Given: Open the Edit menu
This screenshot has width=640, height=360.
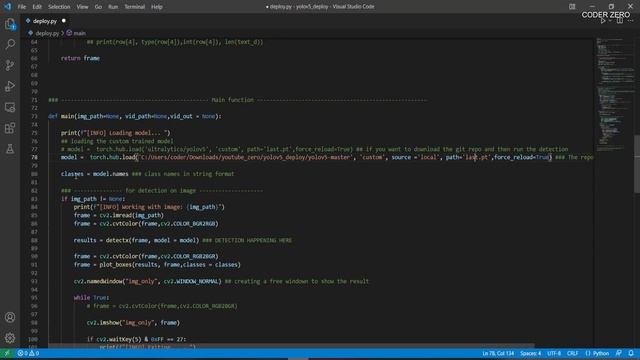Looking at the screenshot, I should [37, 7].
